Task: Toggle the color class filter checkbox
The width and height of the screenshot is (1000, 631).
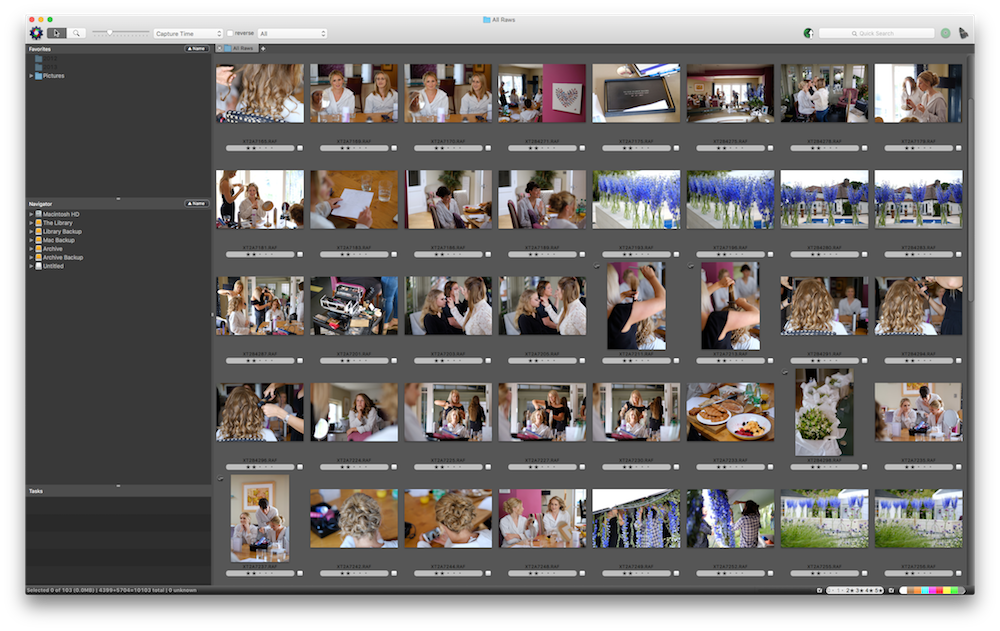Action: coord(892,591)
